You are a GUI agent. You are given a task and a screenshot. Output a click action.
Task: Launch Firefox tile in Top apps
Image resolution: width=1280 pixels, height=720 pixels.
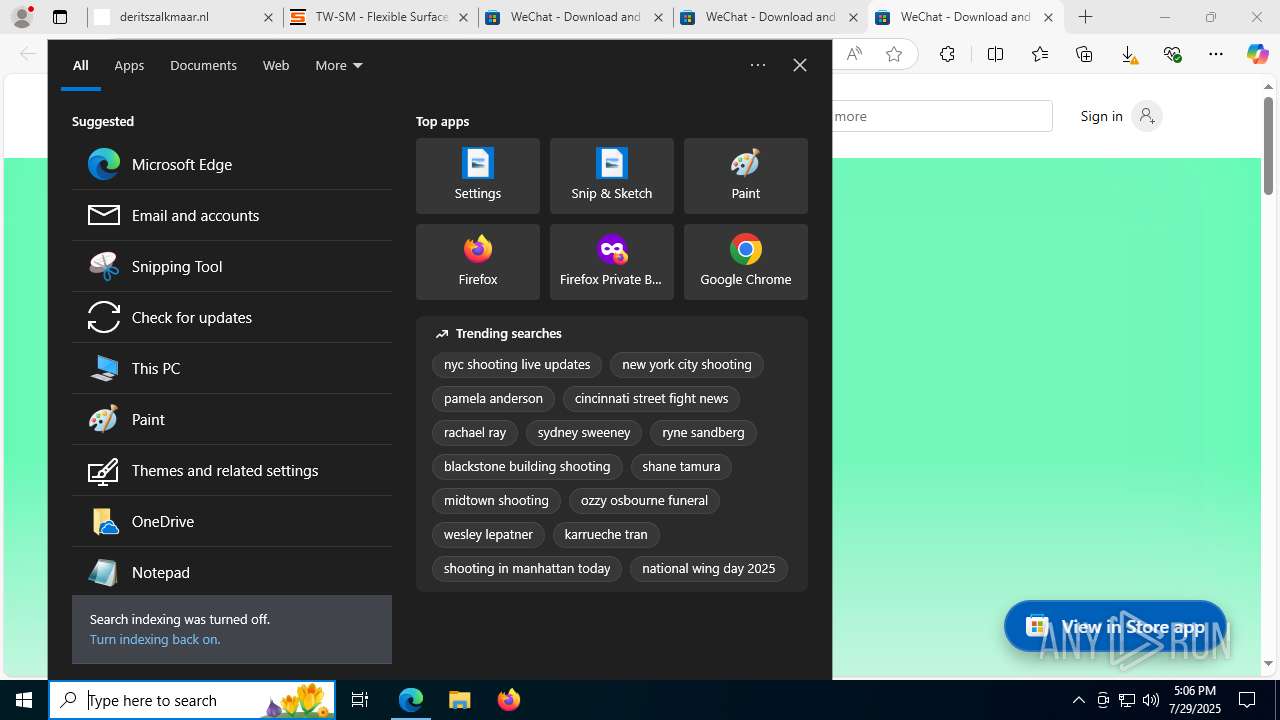pos(478,262)
